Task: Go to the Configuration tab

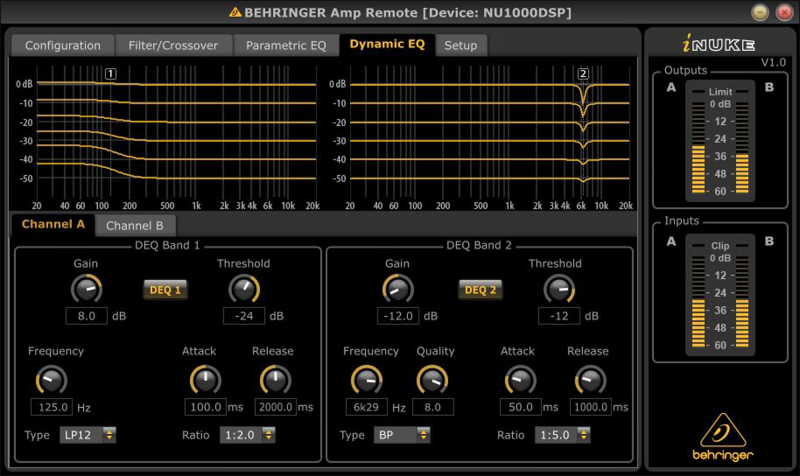Action: coord(62,45)
